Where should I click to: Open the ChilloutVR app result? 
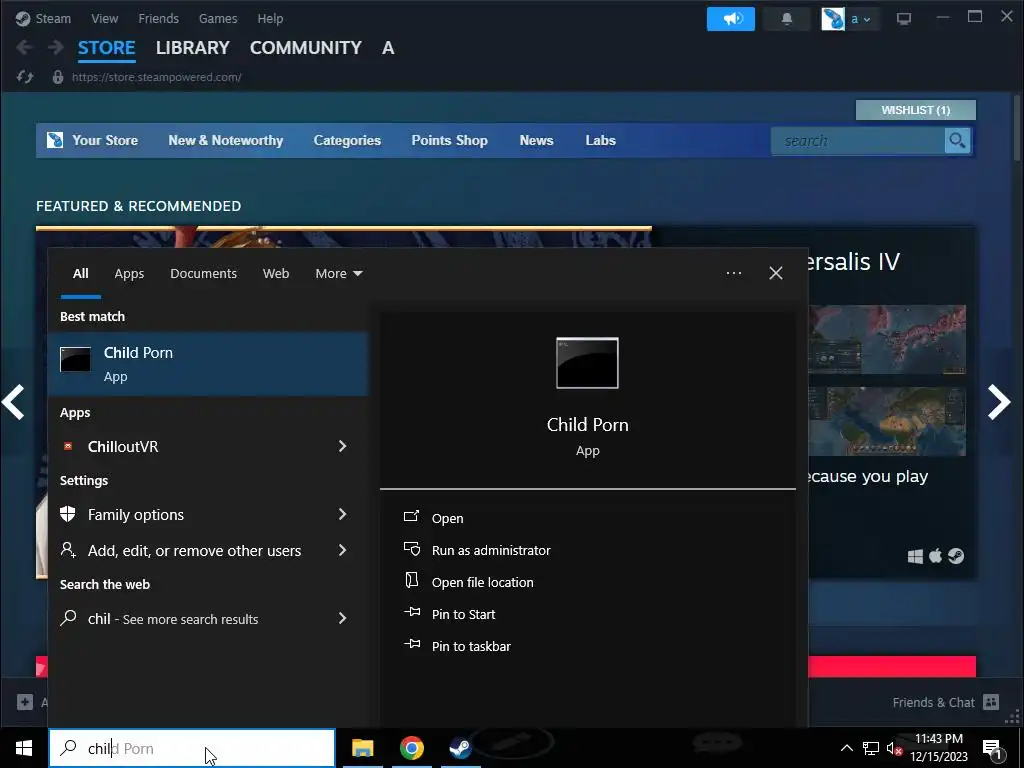point(208,446)
